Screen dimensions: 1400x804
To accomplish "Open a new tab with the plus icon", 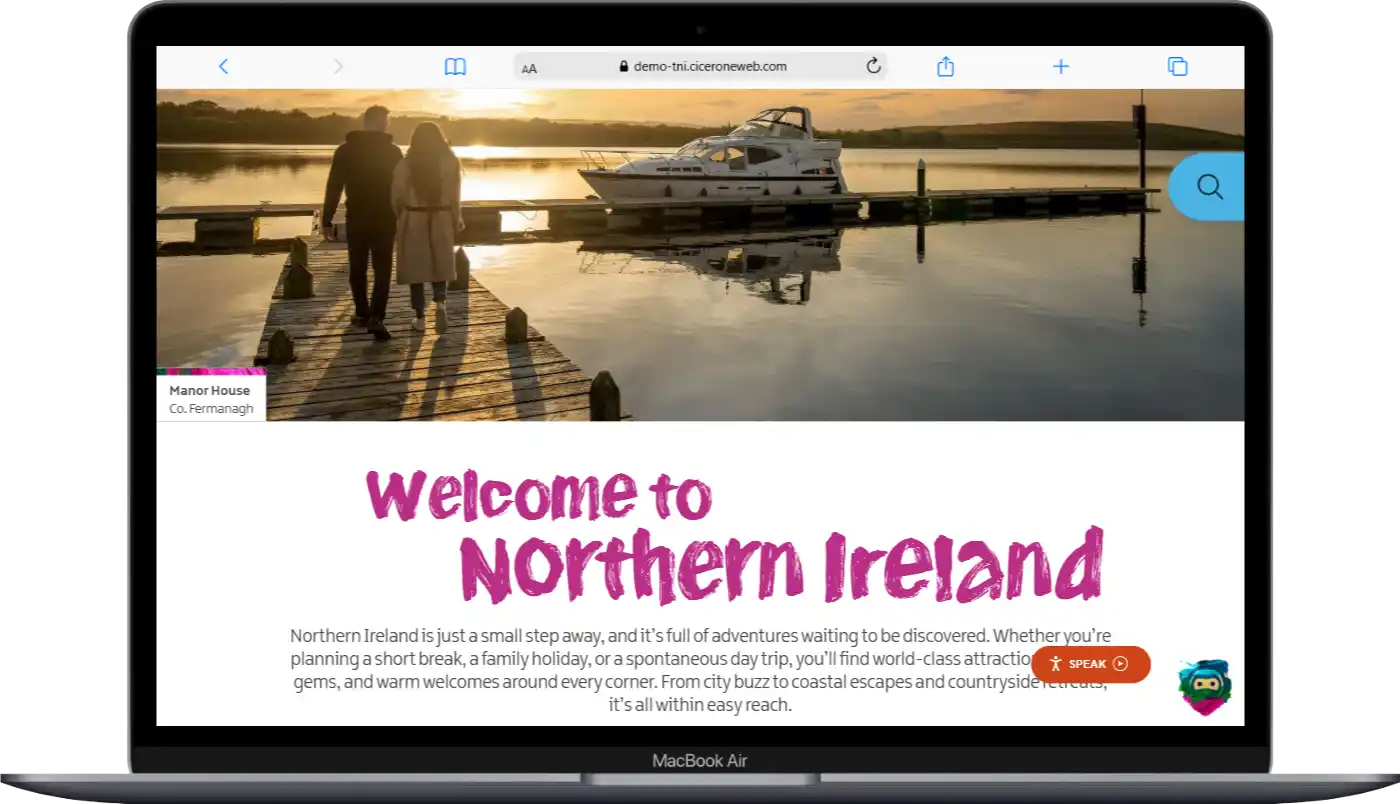I will (1061, 66).
